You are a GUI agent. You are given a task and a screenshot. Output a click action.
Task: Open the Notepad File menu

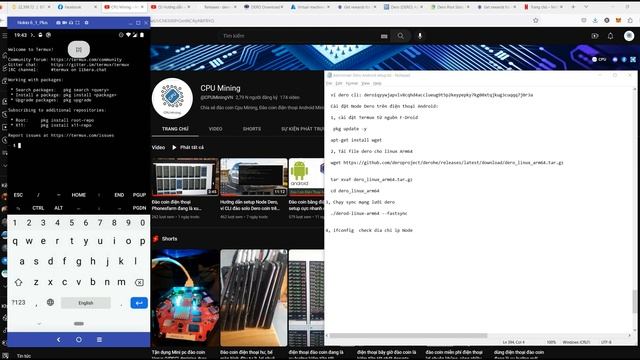(x=329, y=83)
